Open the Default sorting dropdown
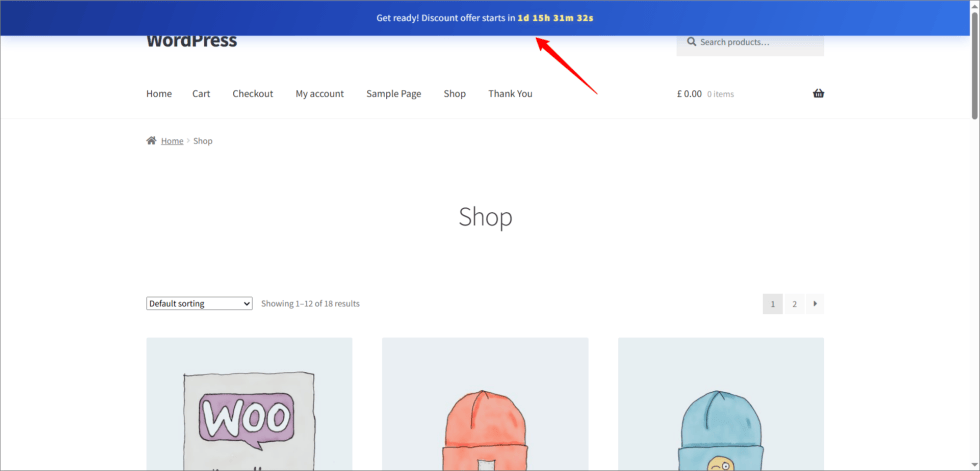Image resolution: width=980 pixels, height=471 pixels. (x=199, y=304)
